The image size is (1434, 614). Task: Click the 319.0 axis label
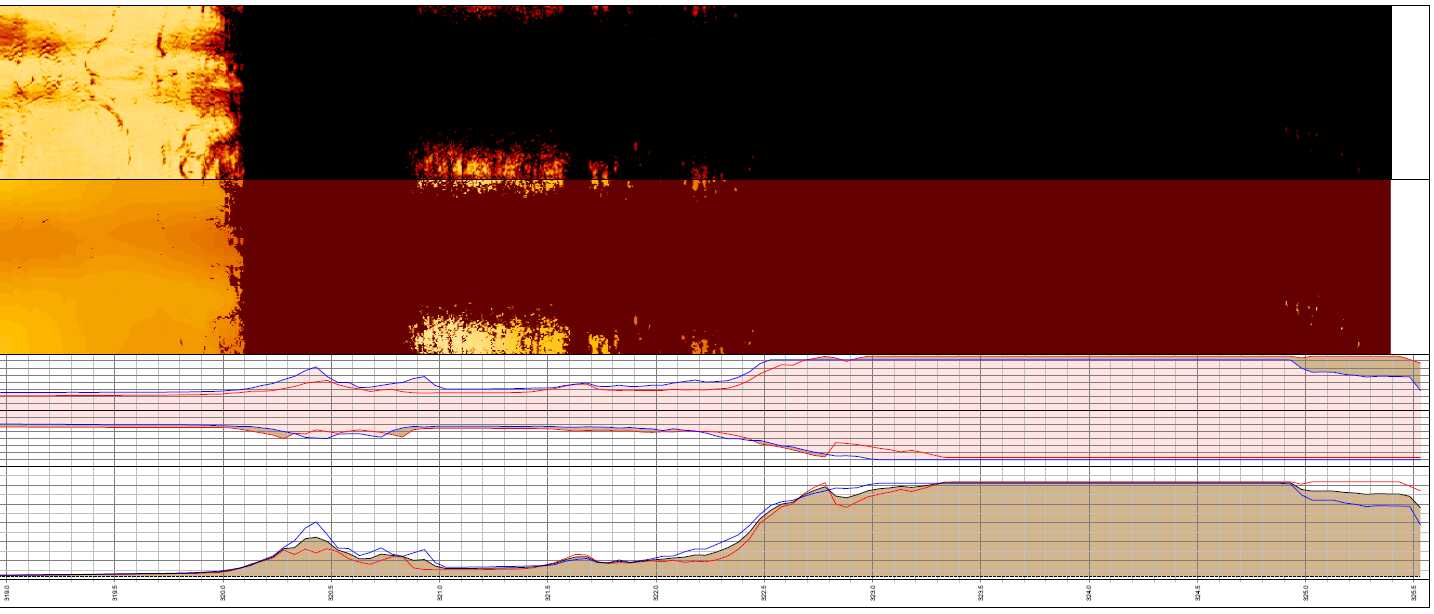(7, 592)
